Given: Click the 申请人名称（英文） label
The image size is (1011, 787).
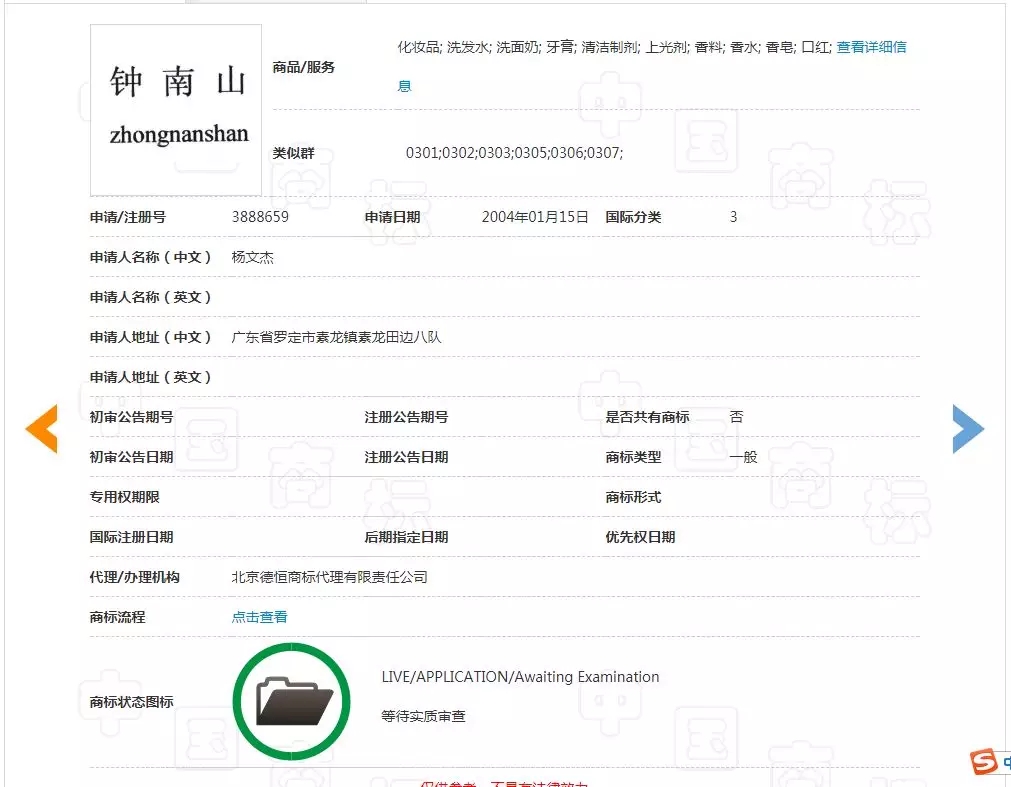Looking at the screenshot, I should coord(150,297).
